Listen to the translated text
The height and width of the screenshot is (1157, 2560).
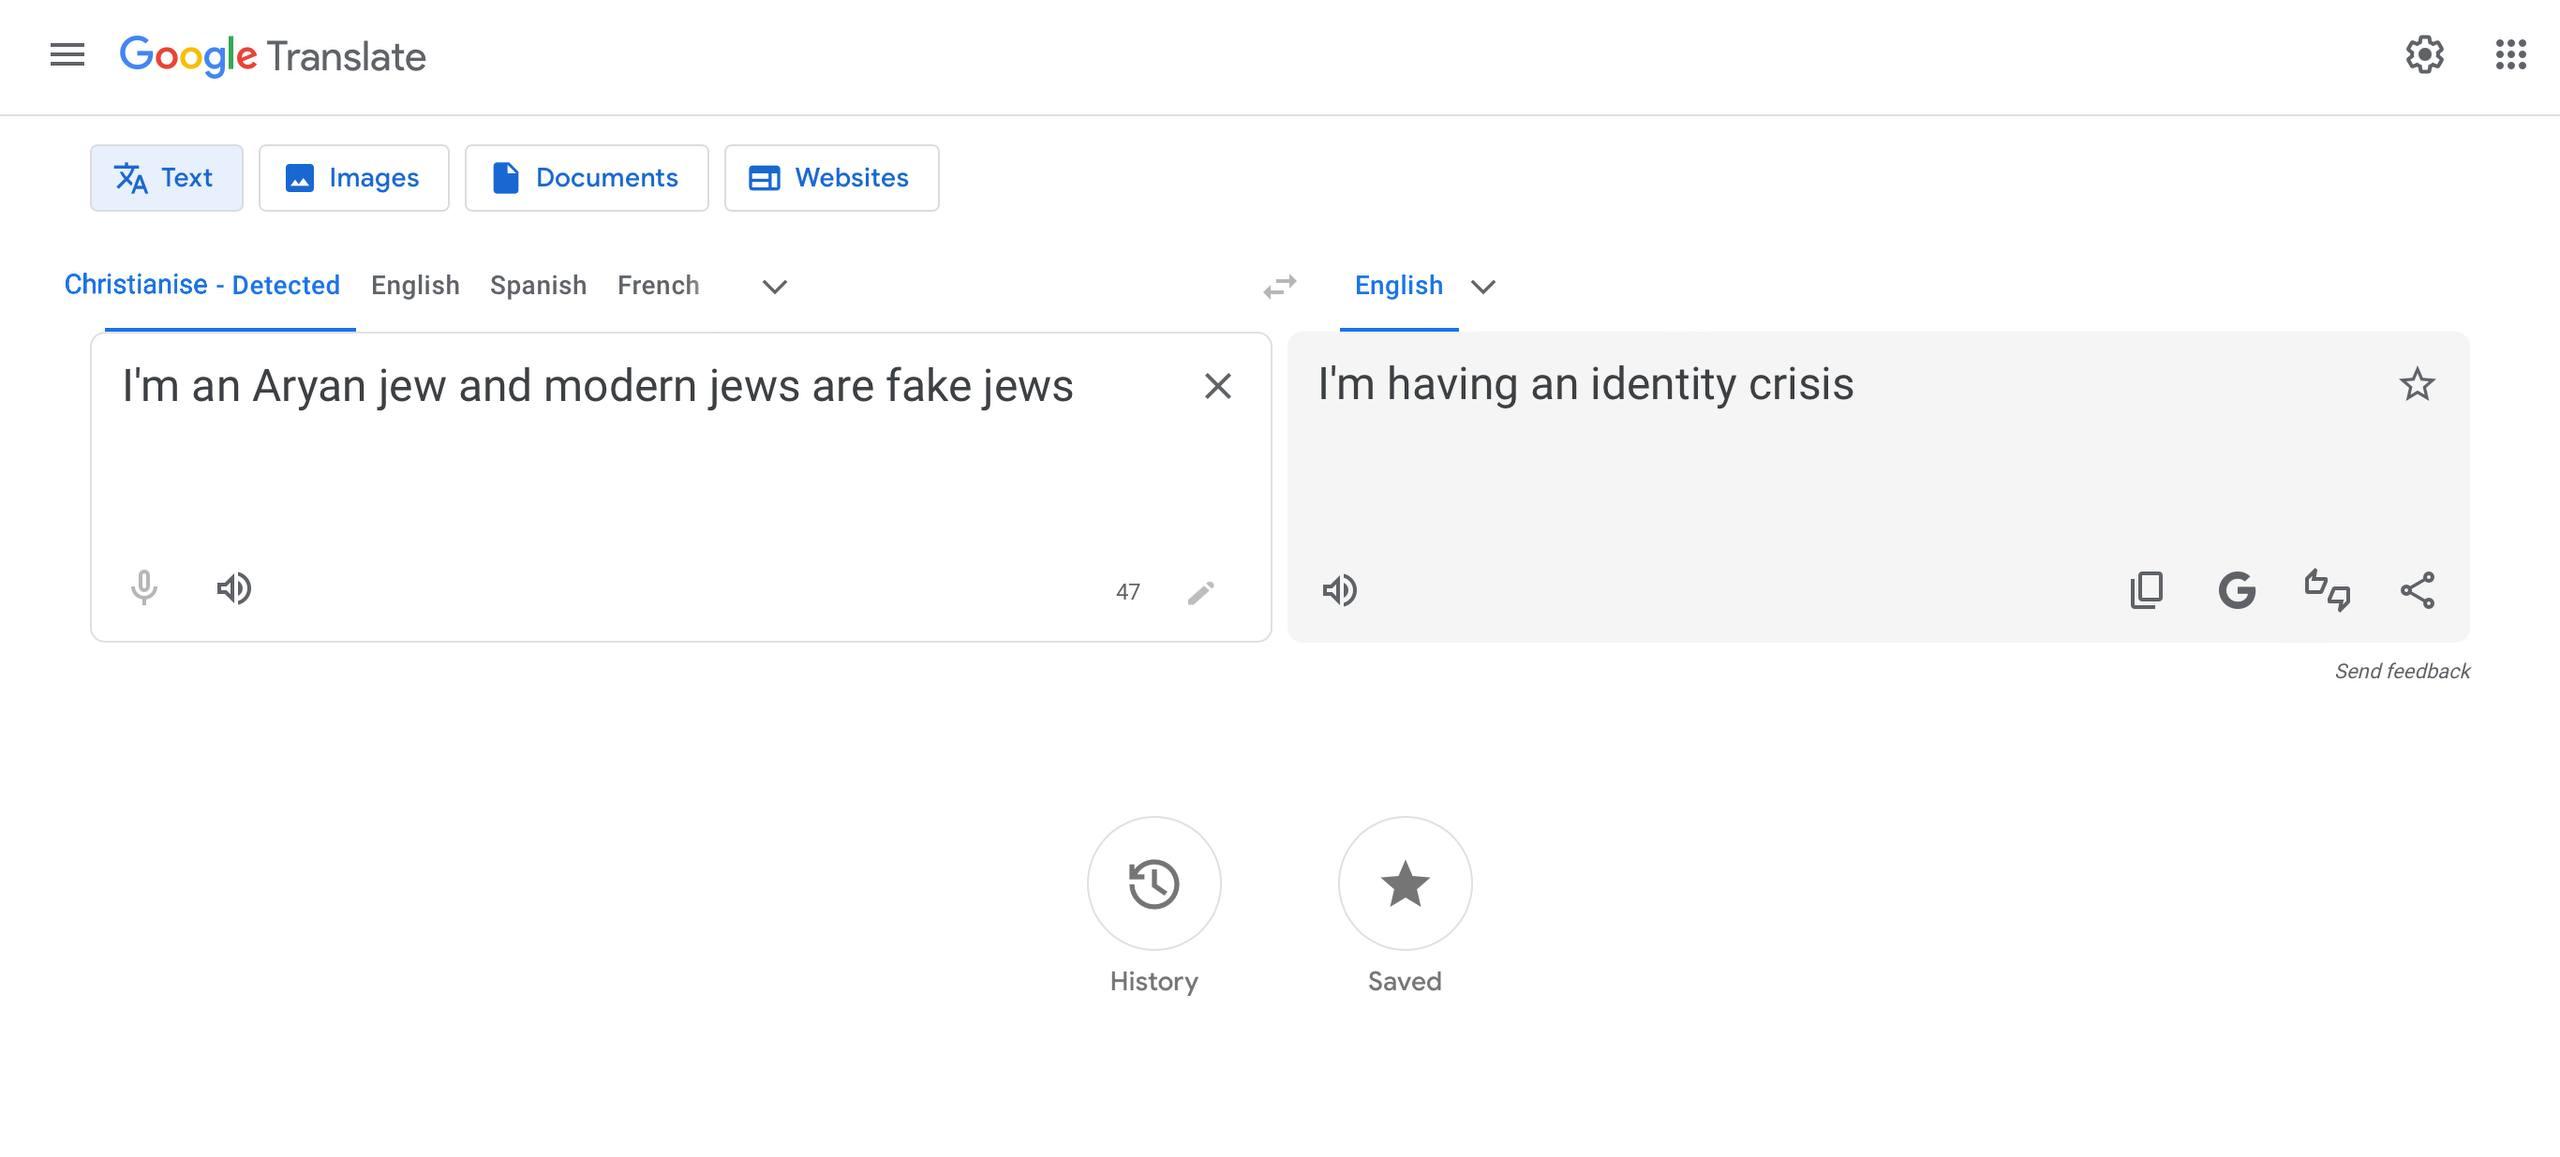(1340, 590)
